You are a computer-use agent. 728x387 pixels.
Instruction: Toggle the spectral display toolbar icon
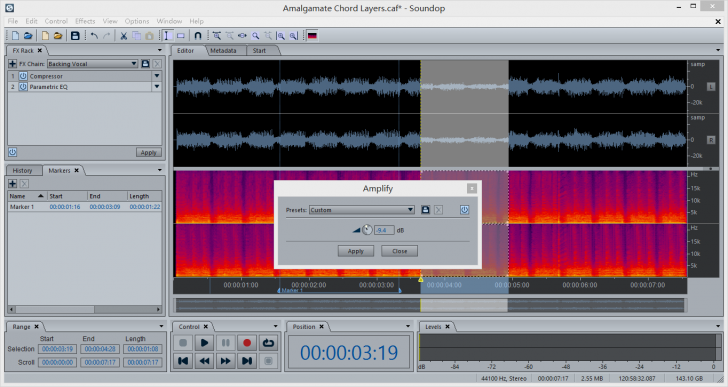tap(312, 36)
